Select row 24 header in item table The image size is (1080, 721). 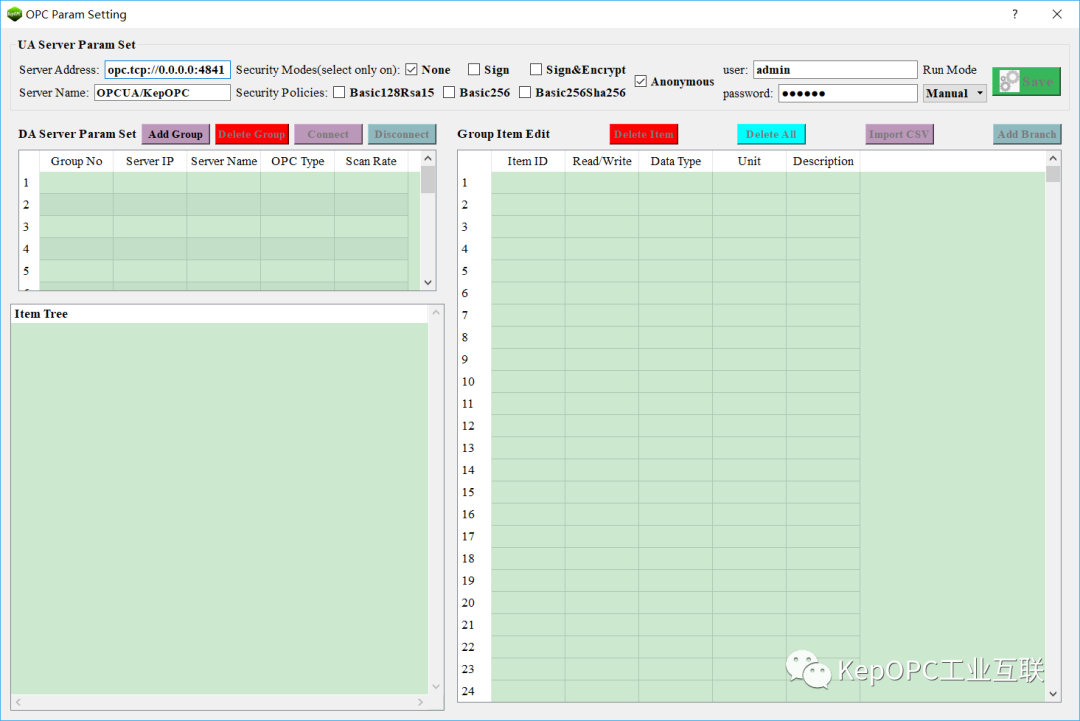pyautogui.click(x=475, y=691)
